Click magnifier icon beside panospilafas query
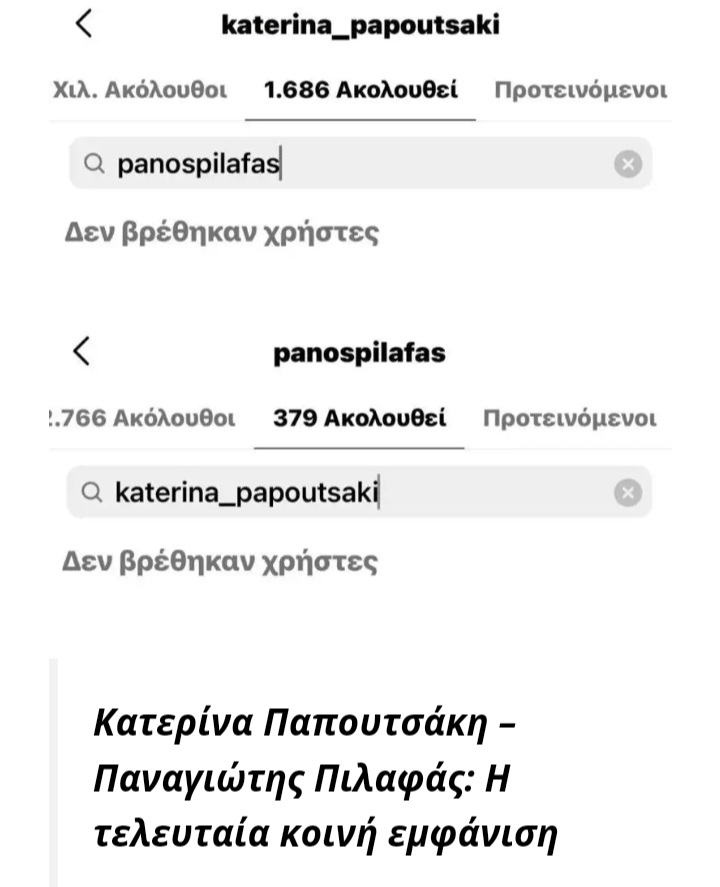The image size is (720, 887). click(x=94, y=164)
